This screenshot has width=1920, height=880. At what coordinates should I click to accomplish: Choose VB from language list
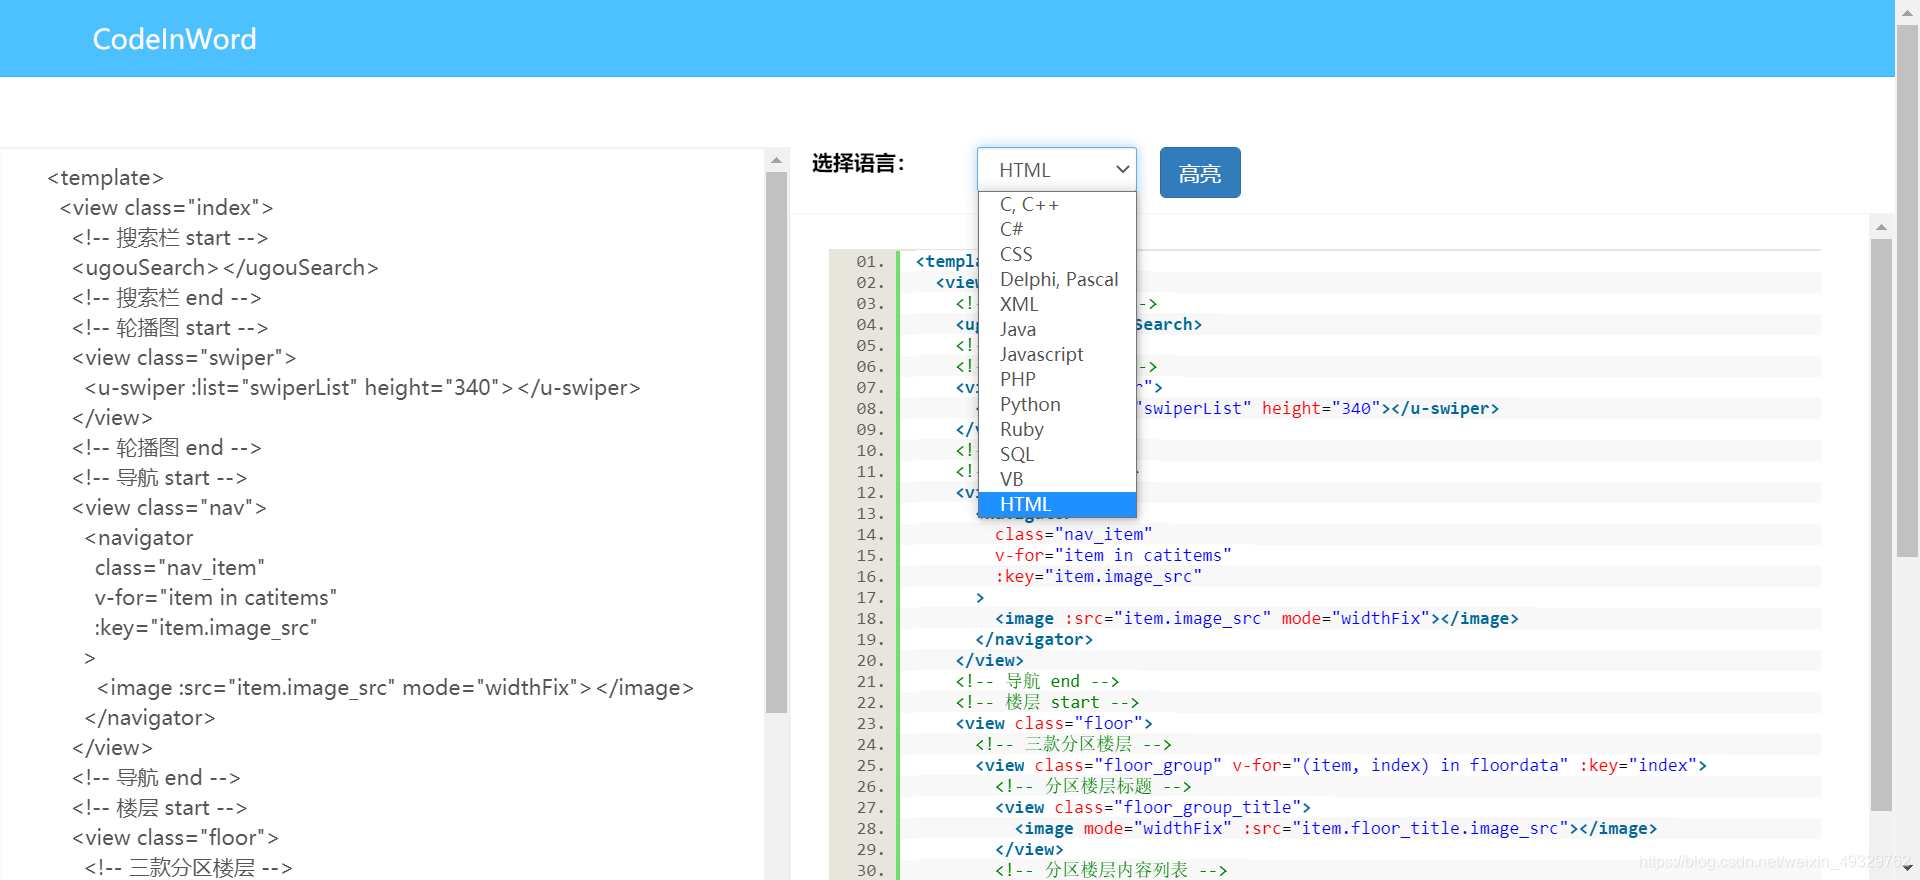click(x=1057, y=480)
